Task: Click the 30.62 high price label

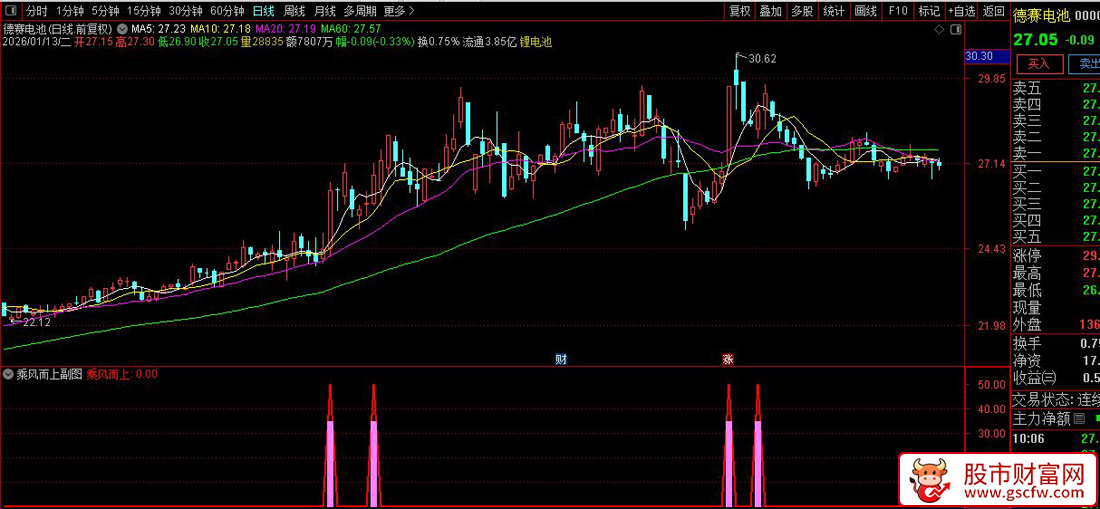Action: [762, 59]
